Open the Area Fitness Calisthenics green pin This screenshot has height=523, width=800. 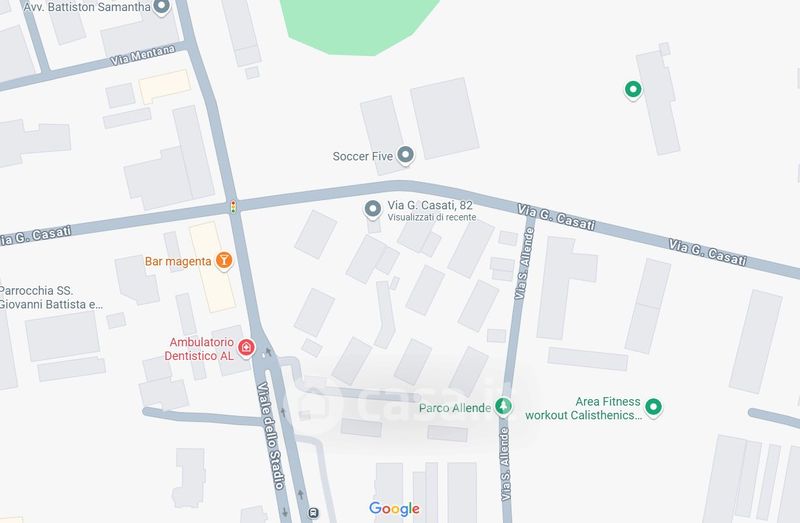(653, 407)
